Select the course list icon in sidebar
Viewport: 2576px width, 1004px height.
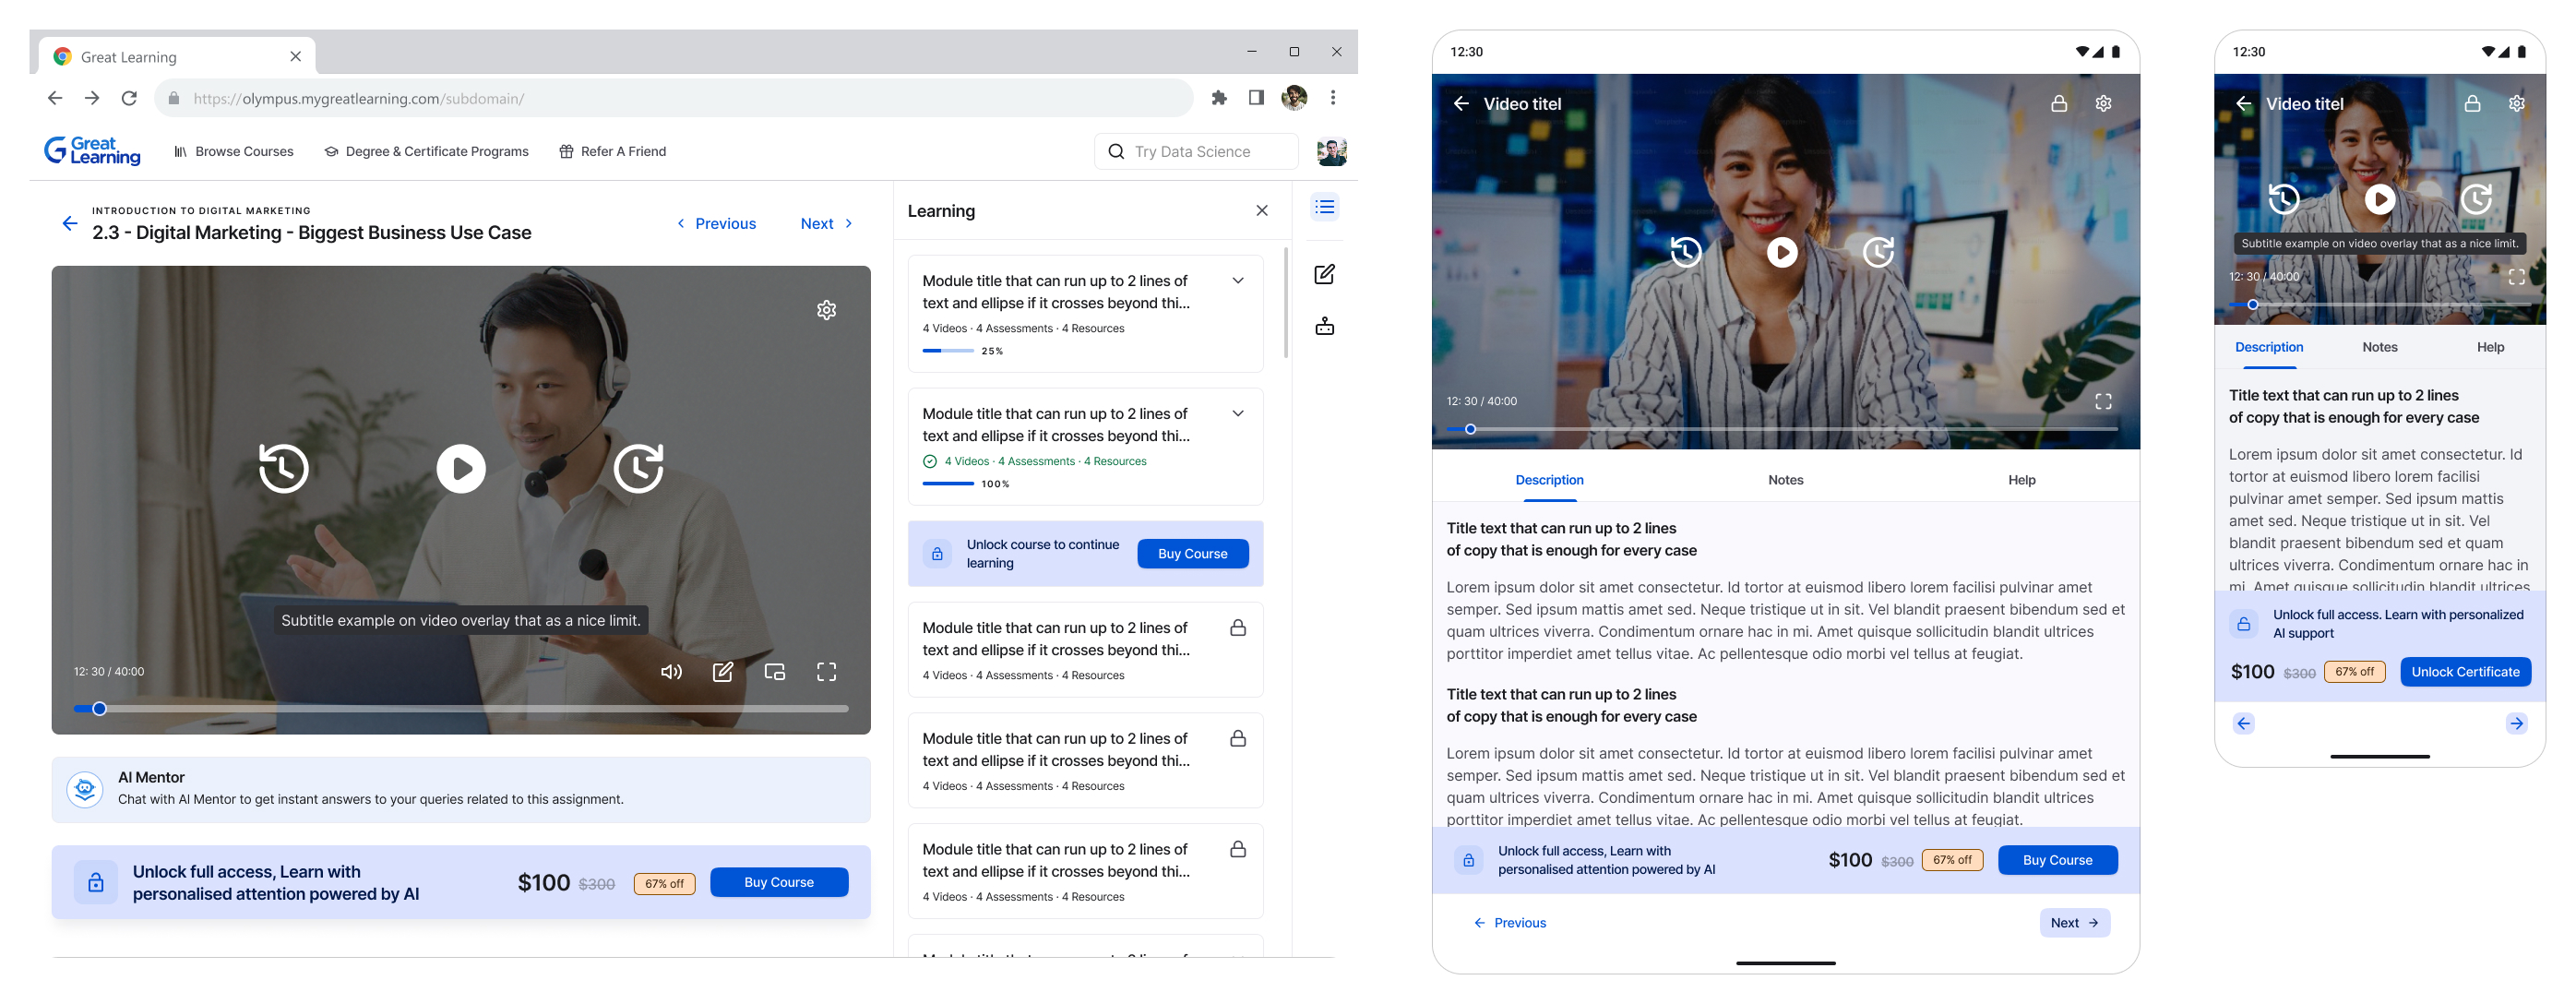[x=1324, y=207]
